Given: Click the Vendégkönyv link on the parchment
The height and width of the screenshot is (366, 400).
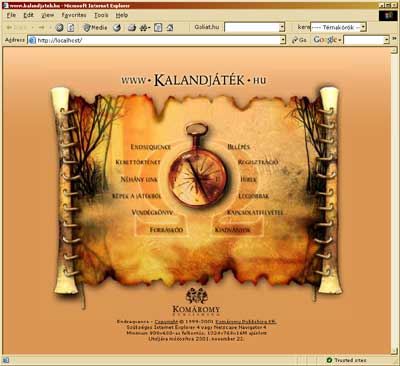Looking at the screenshot, I should click(153, 212).
